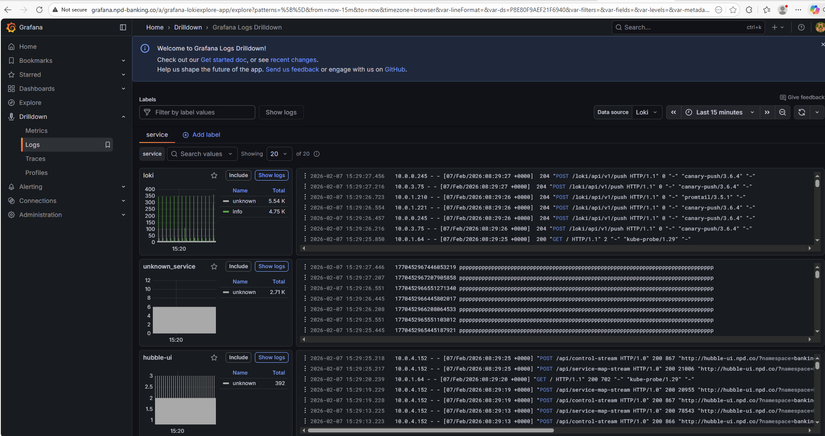Refresh the logs with the refresh icon
The height and width of the screenshot is (436, 825).
click(801, 113)
